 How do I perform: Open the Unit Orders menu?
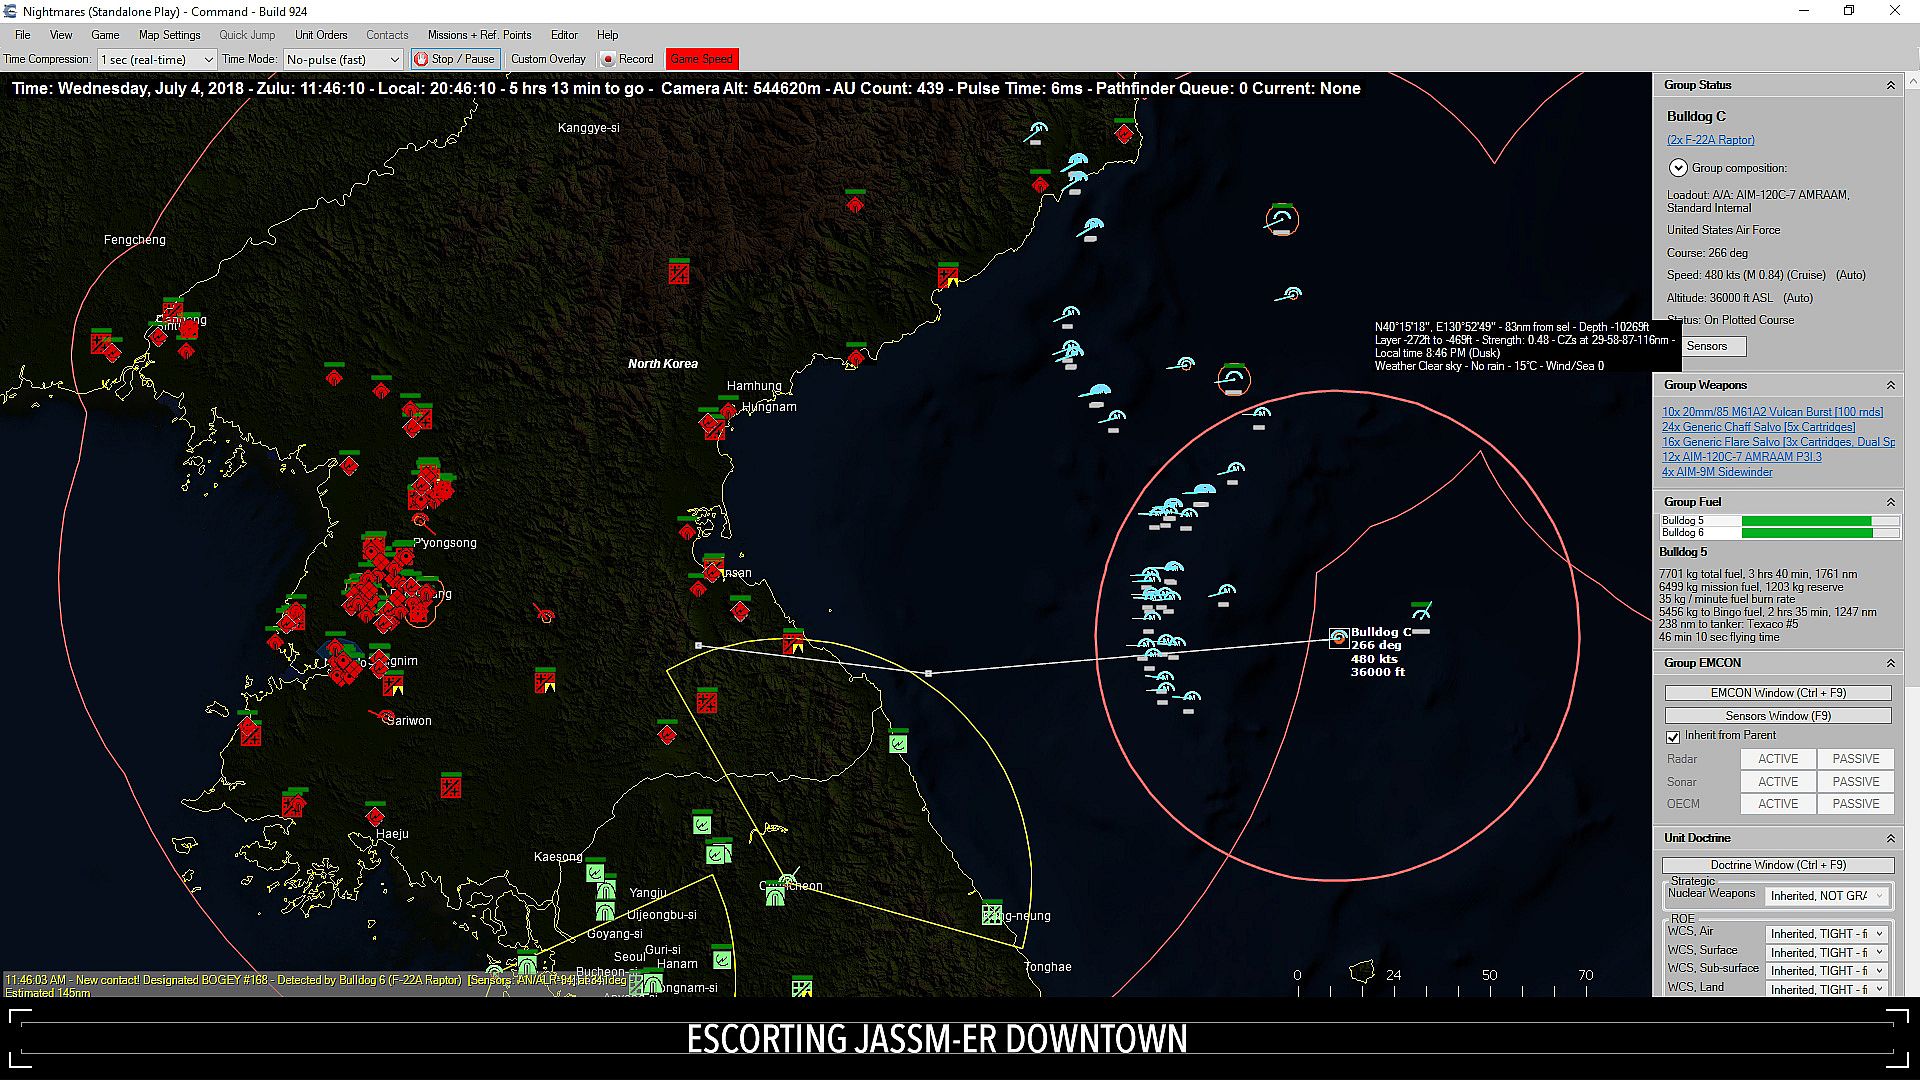pos(321,35)
